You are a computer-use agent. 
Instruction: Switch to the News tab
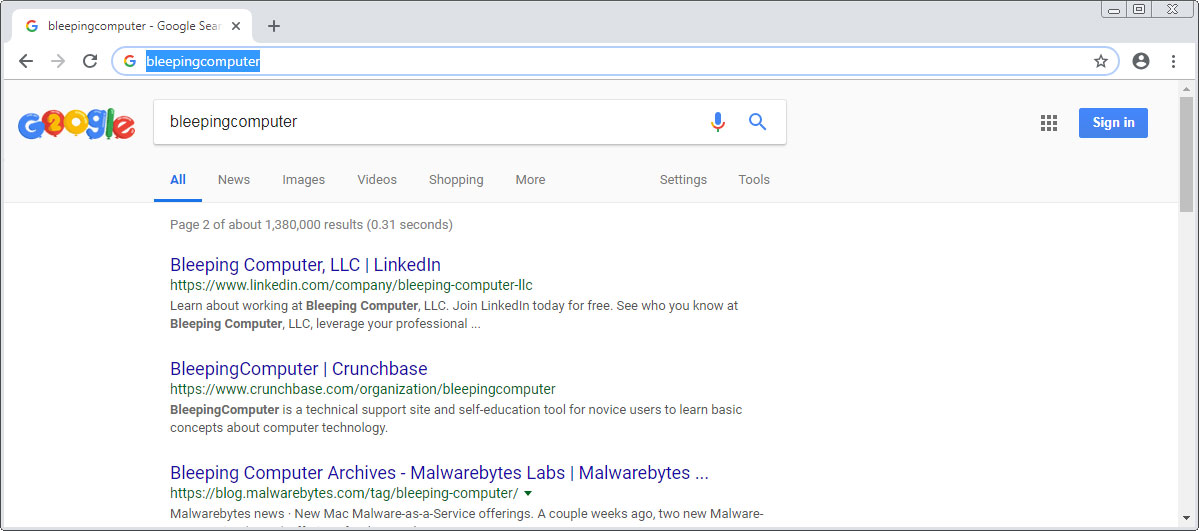(x=234, y=180)
